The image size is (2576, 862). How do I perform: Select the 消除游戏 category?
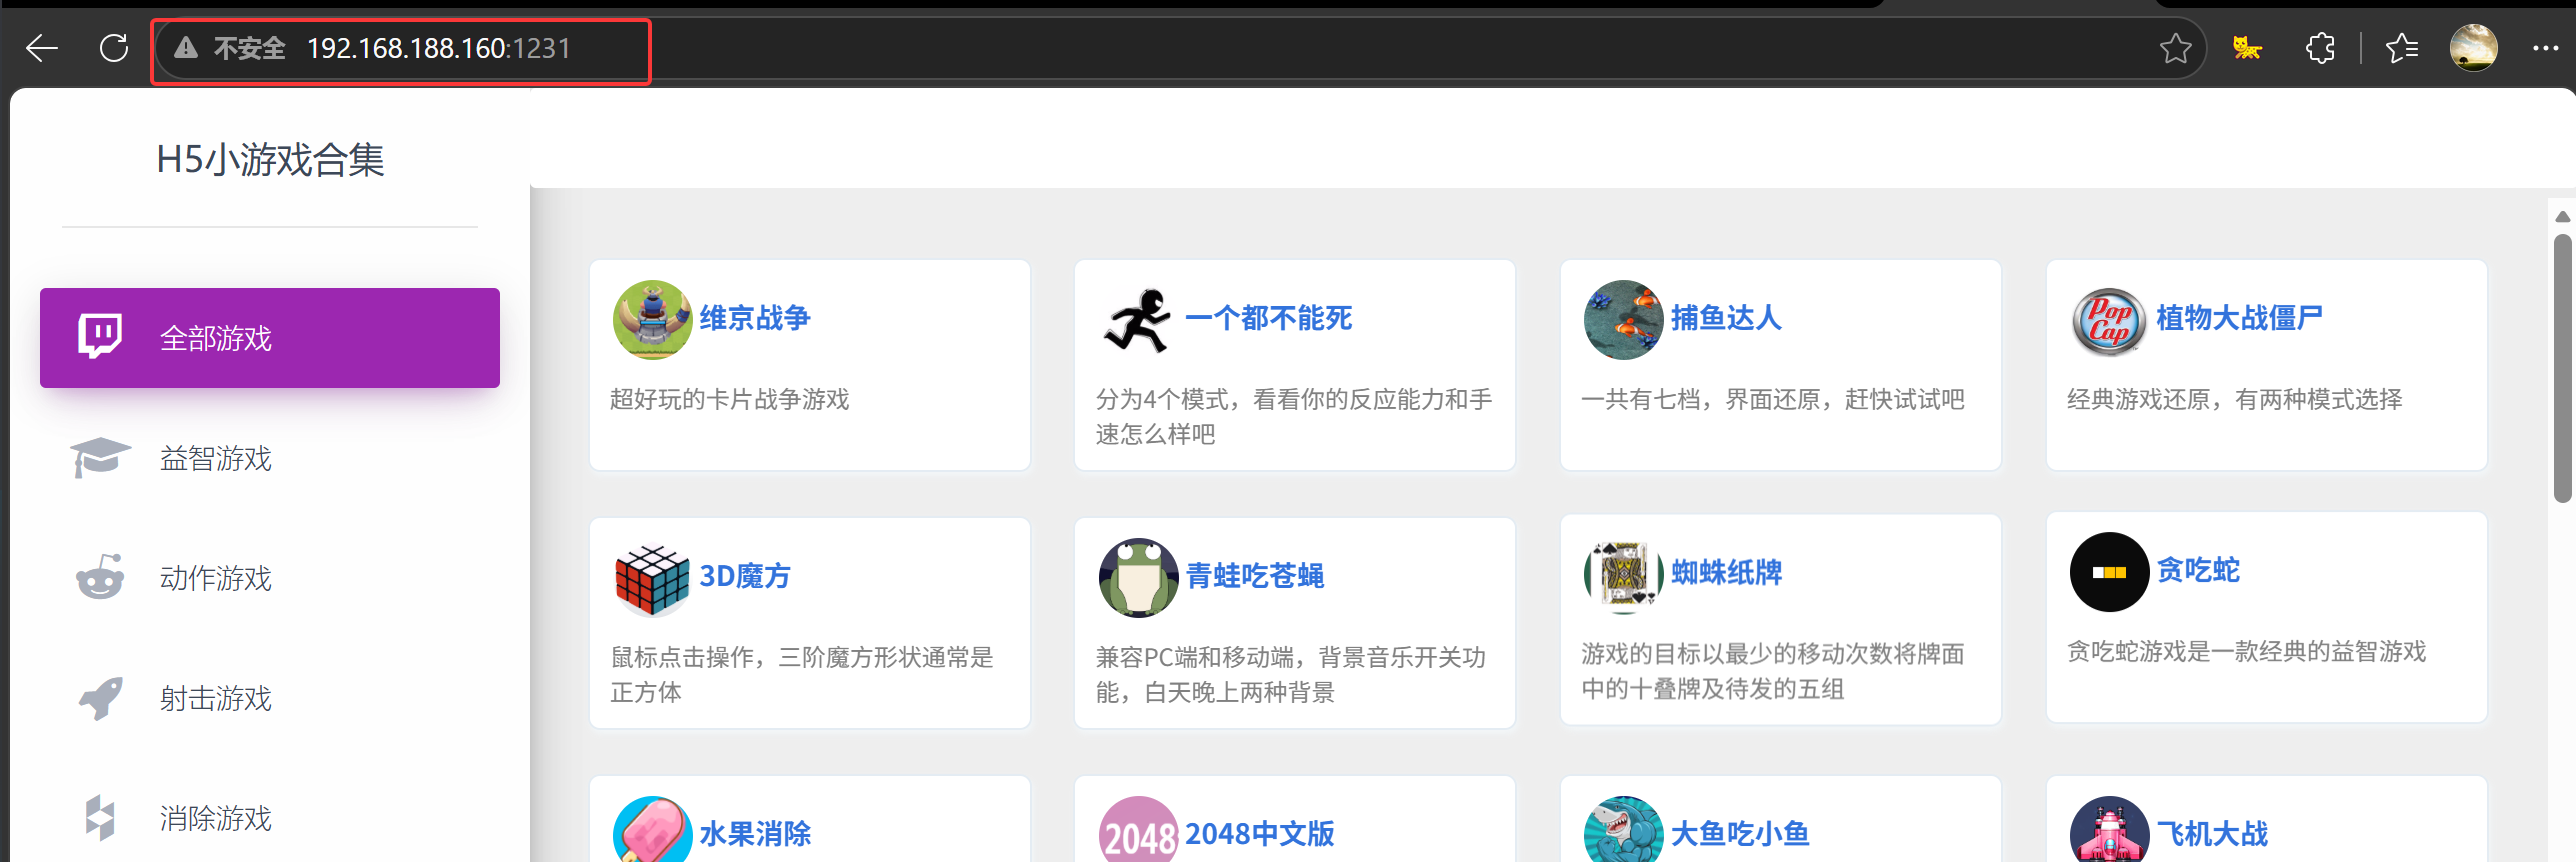point(270,818)
